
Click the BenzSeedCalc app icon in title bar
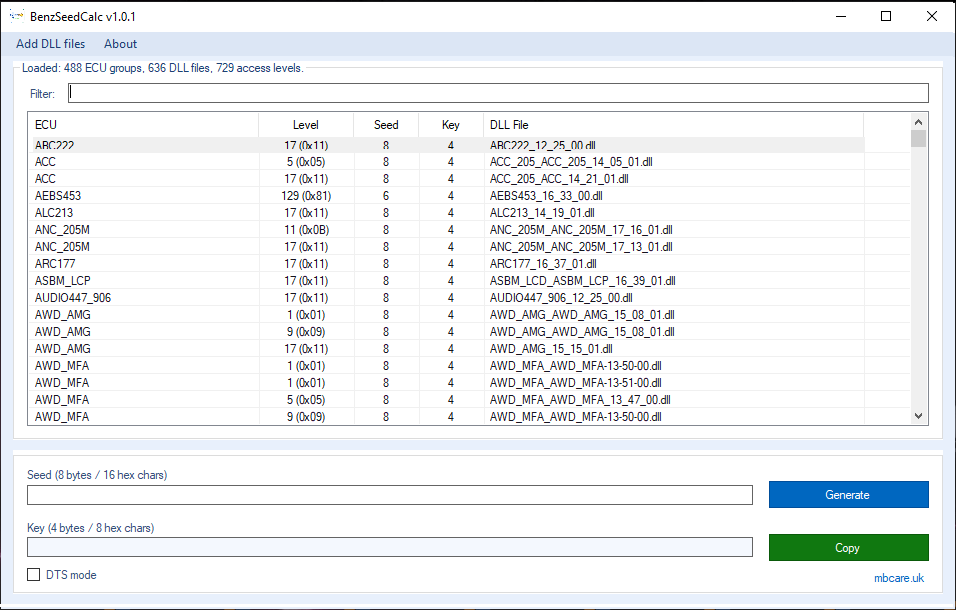click(17, 16)
